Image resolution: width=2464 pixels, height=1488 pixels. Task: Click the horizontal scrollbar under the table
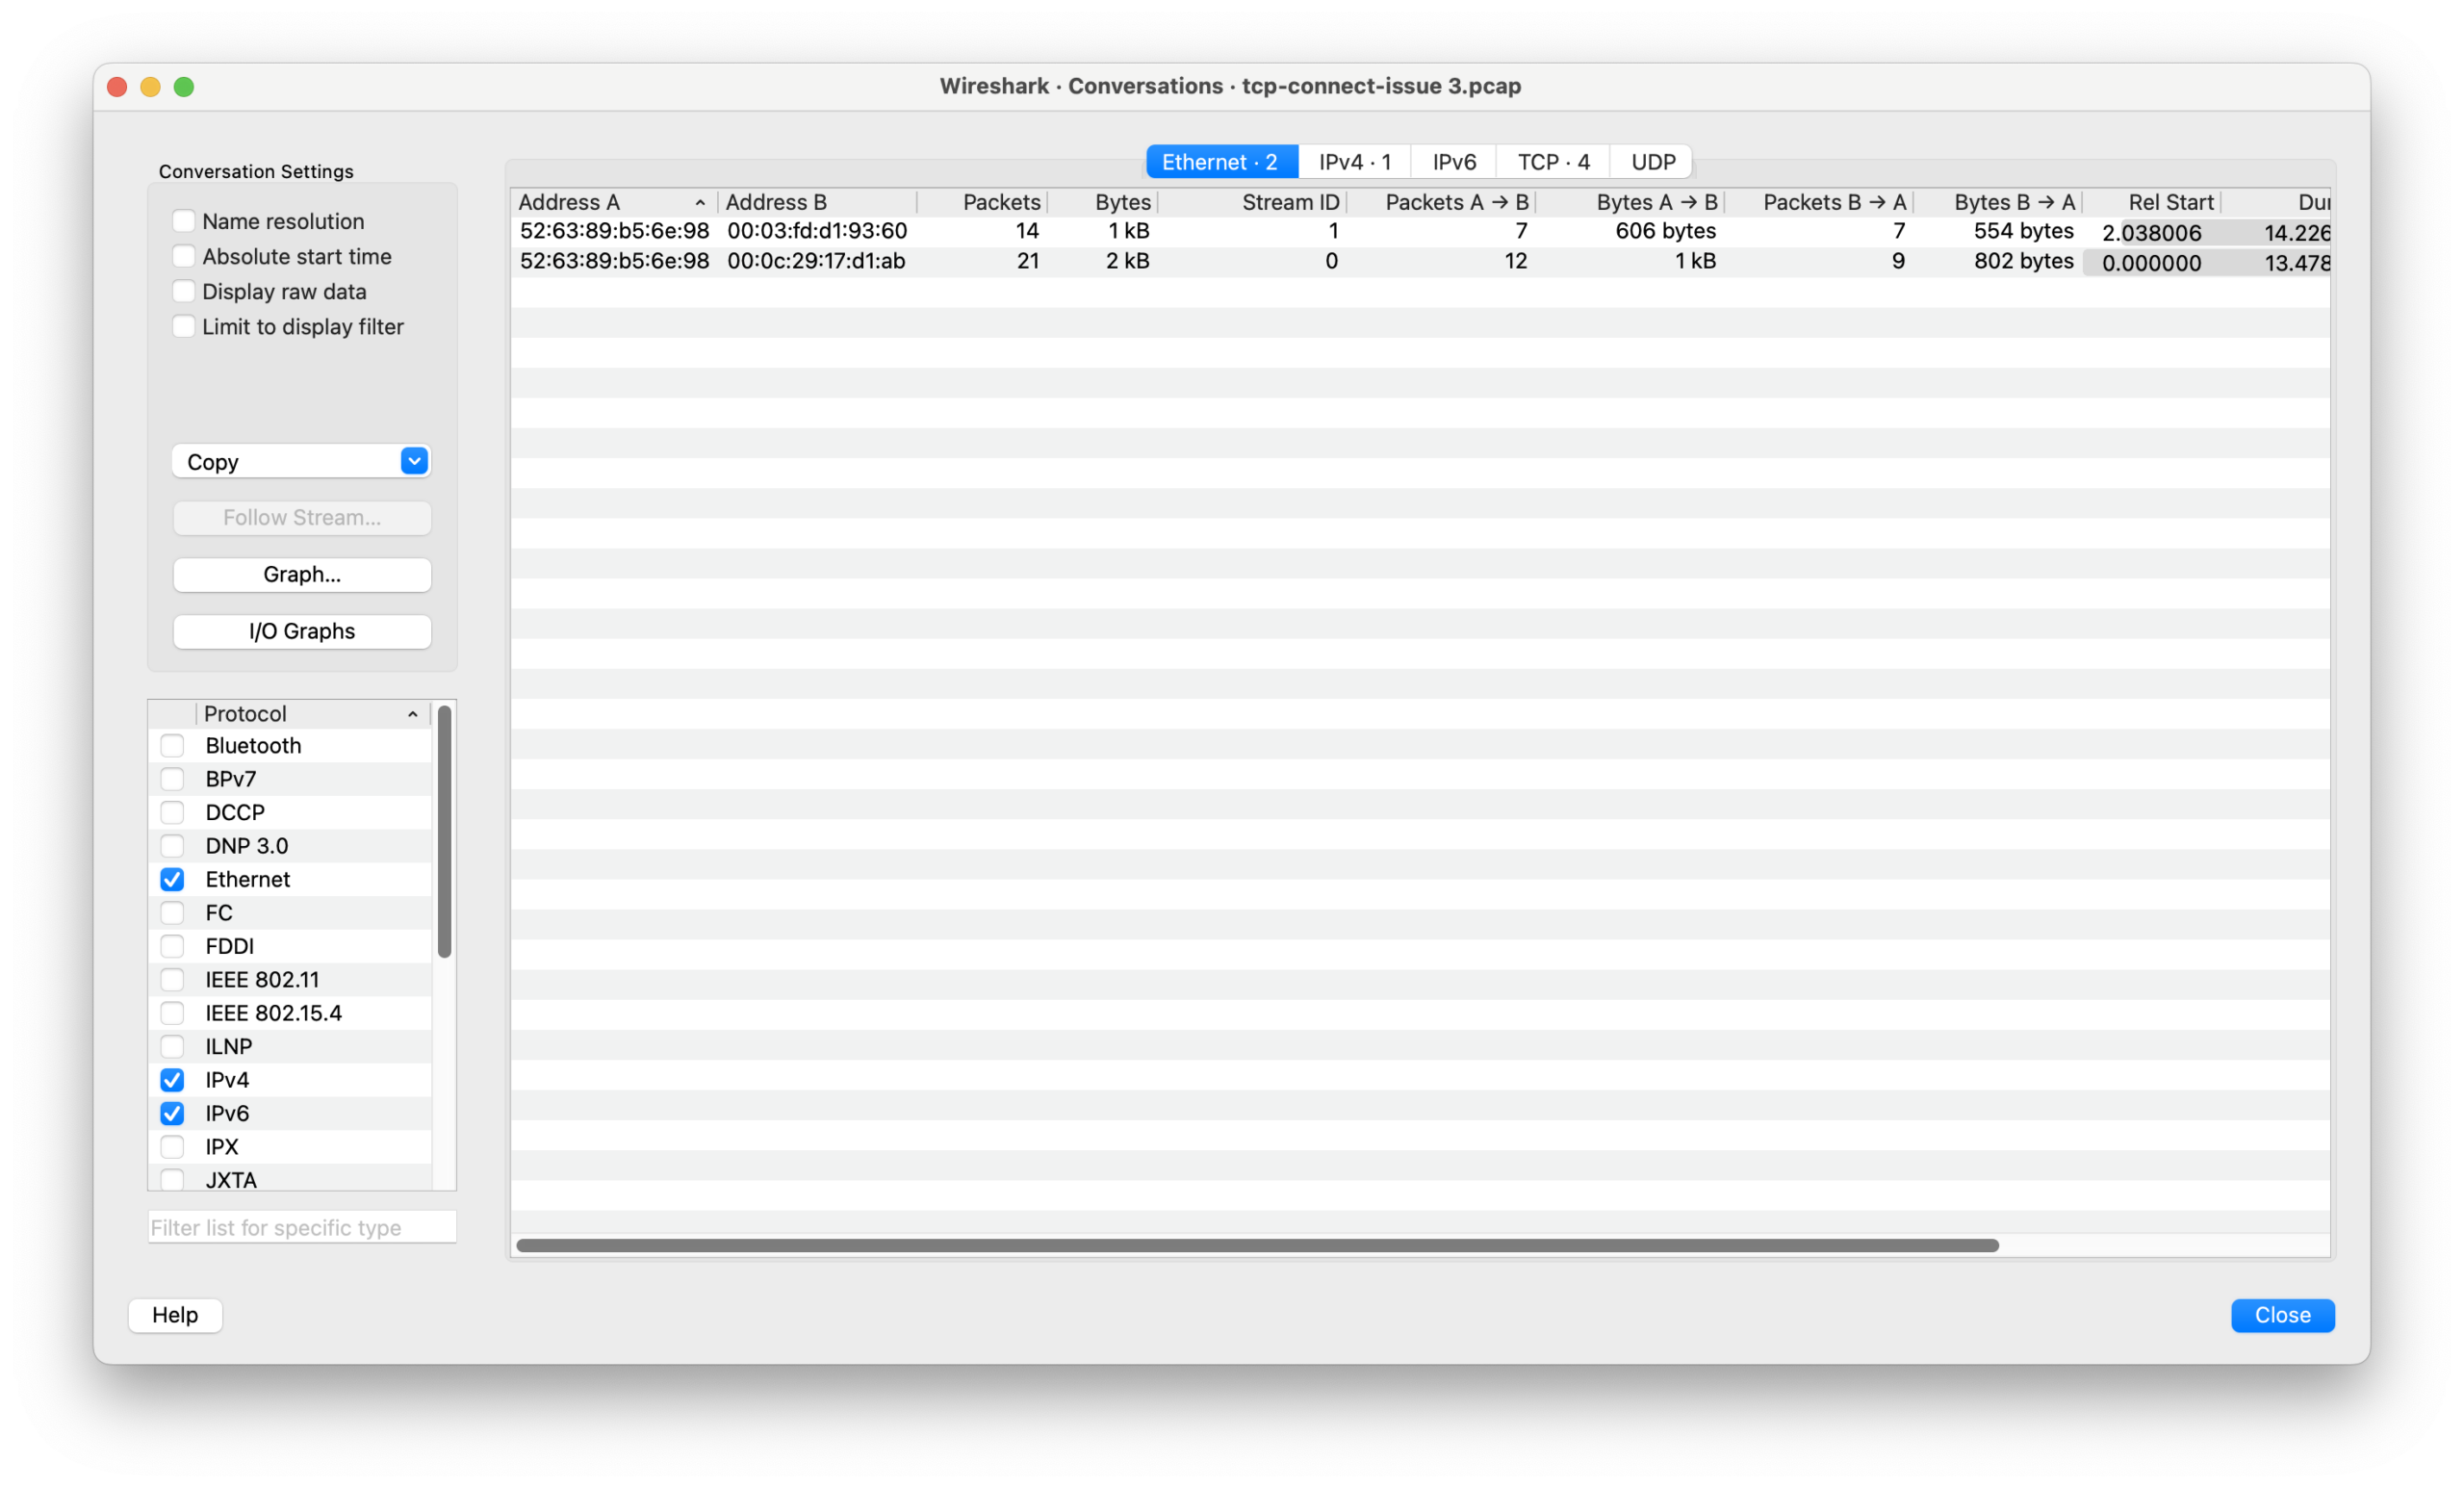coord(1257,1245)
